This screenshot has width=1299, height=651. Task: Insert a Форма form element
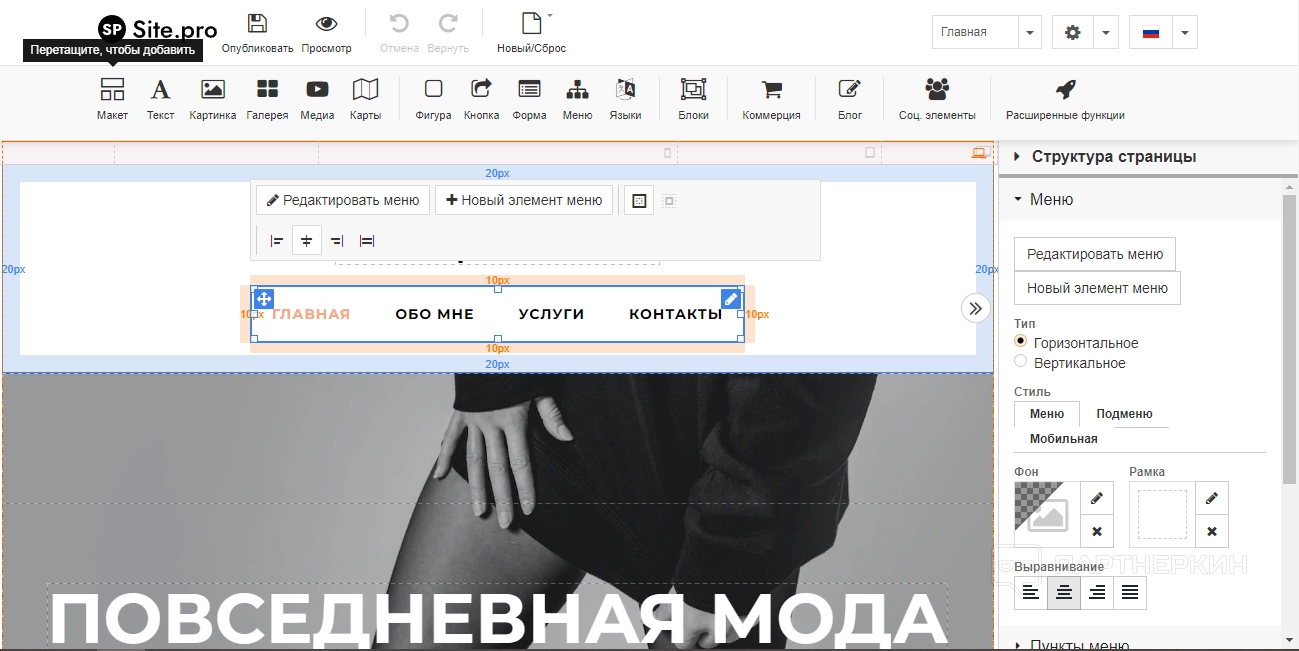coord(529,99)
